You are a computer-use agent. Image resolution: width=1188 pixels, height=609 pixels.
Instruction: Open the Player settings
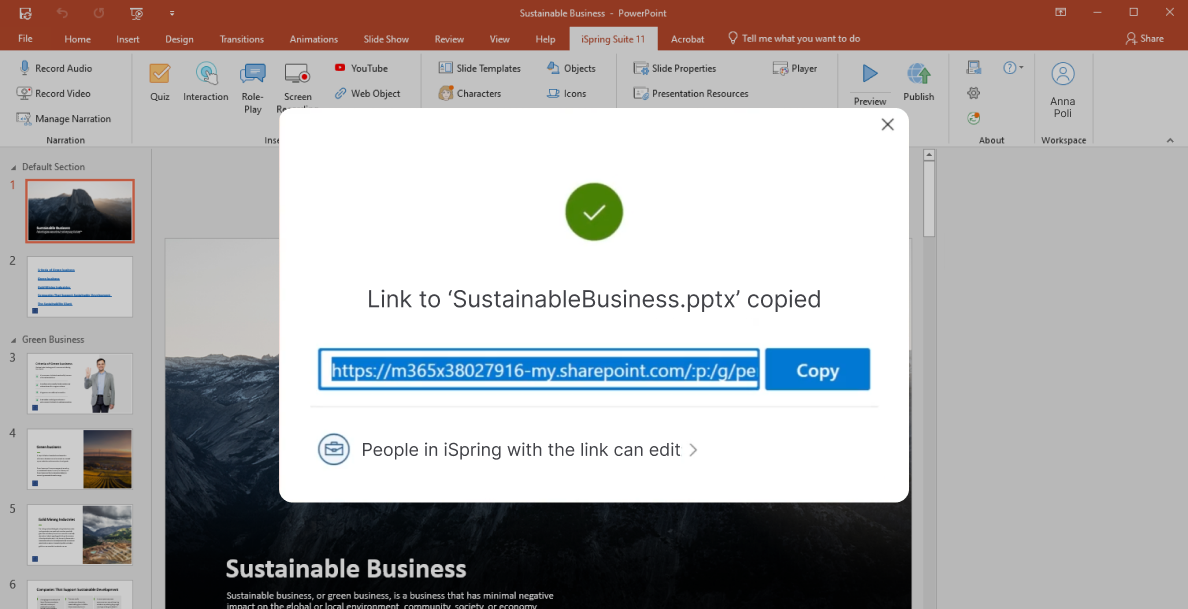point(795,68)
